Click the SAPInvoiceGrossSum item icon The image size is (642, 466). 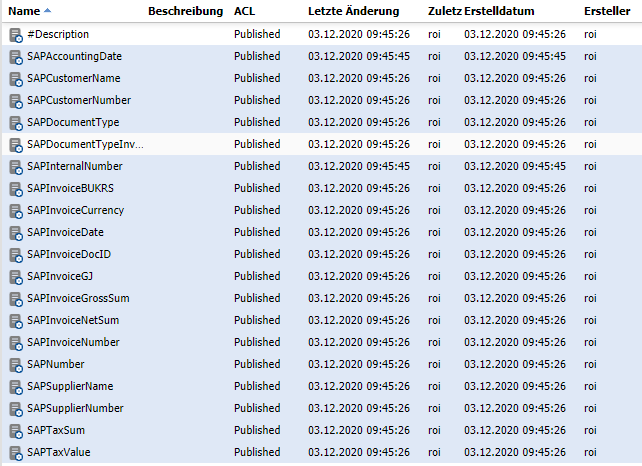click(x=16, y=299)
